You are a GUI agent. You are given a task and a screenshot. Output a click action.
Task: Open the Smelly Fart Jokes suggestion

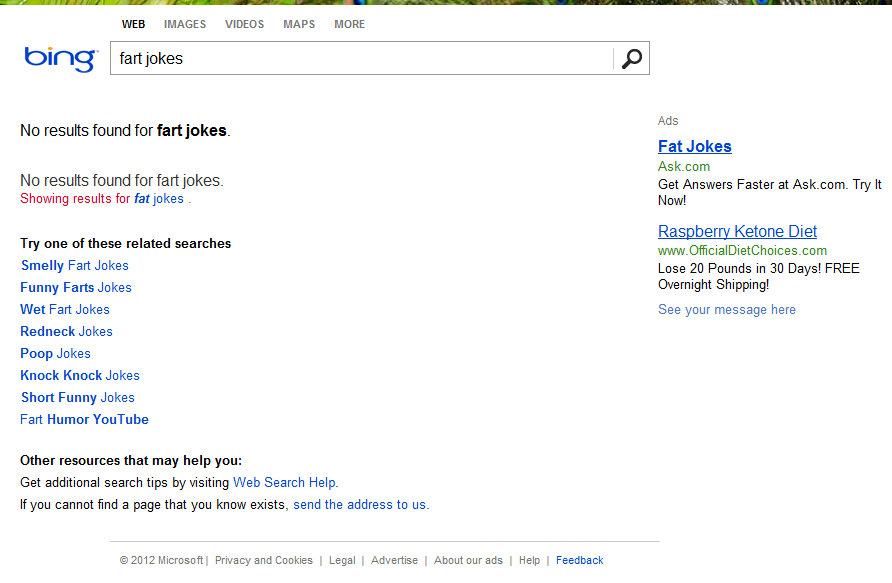coord(74,265)
